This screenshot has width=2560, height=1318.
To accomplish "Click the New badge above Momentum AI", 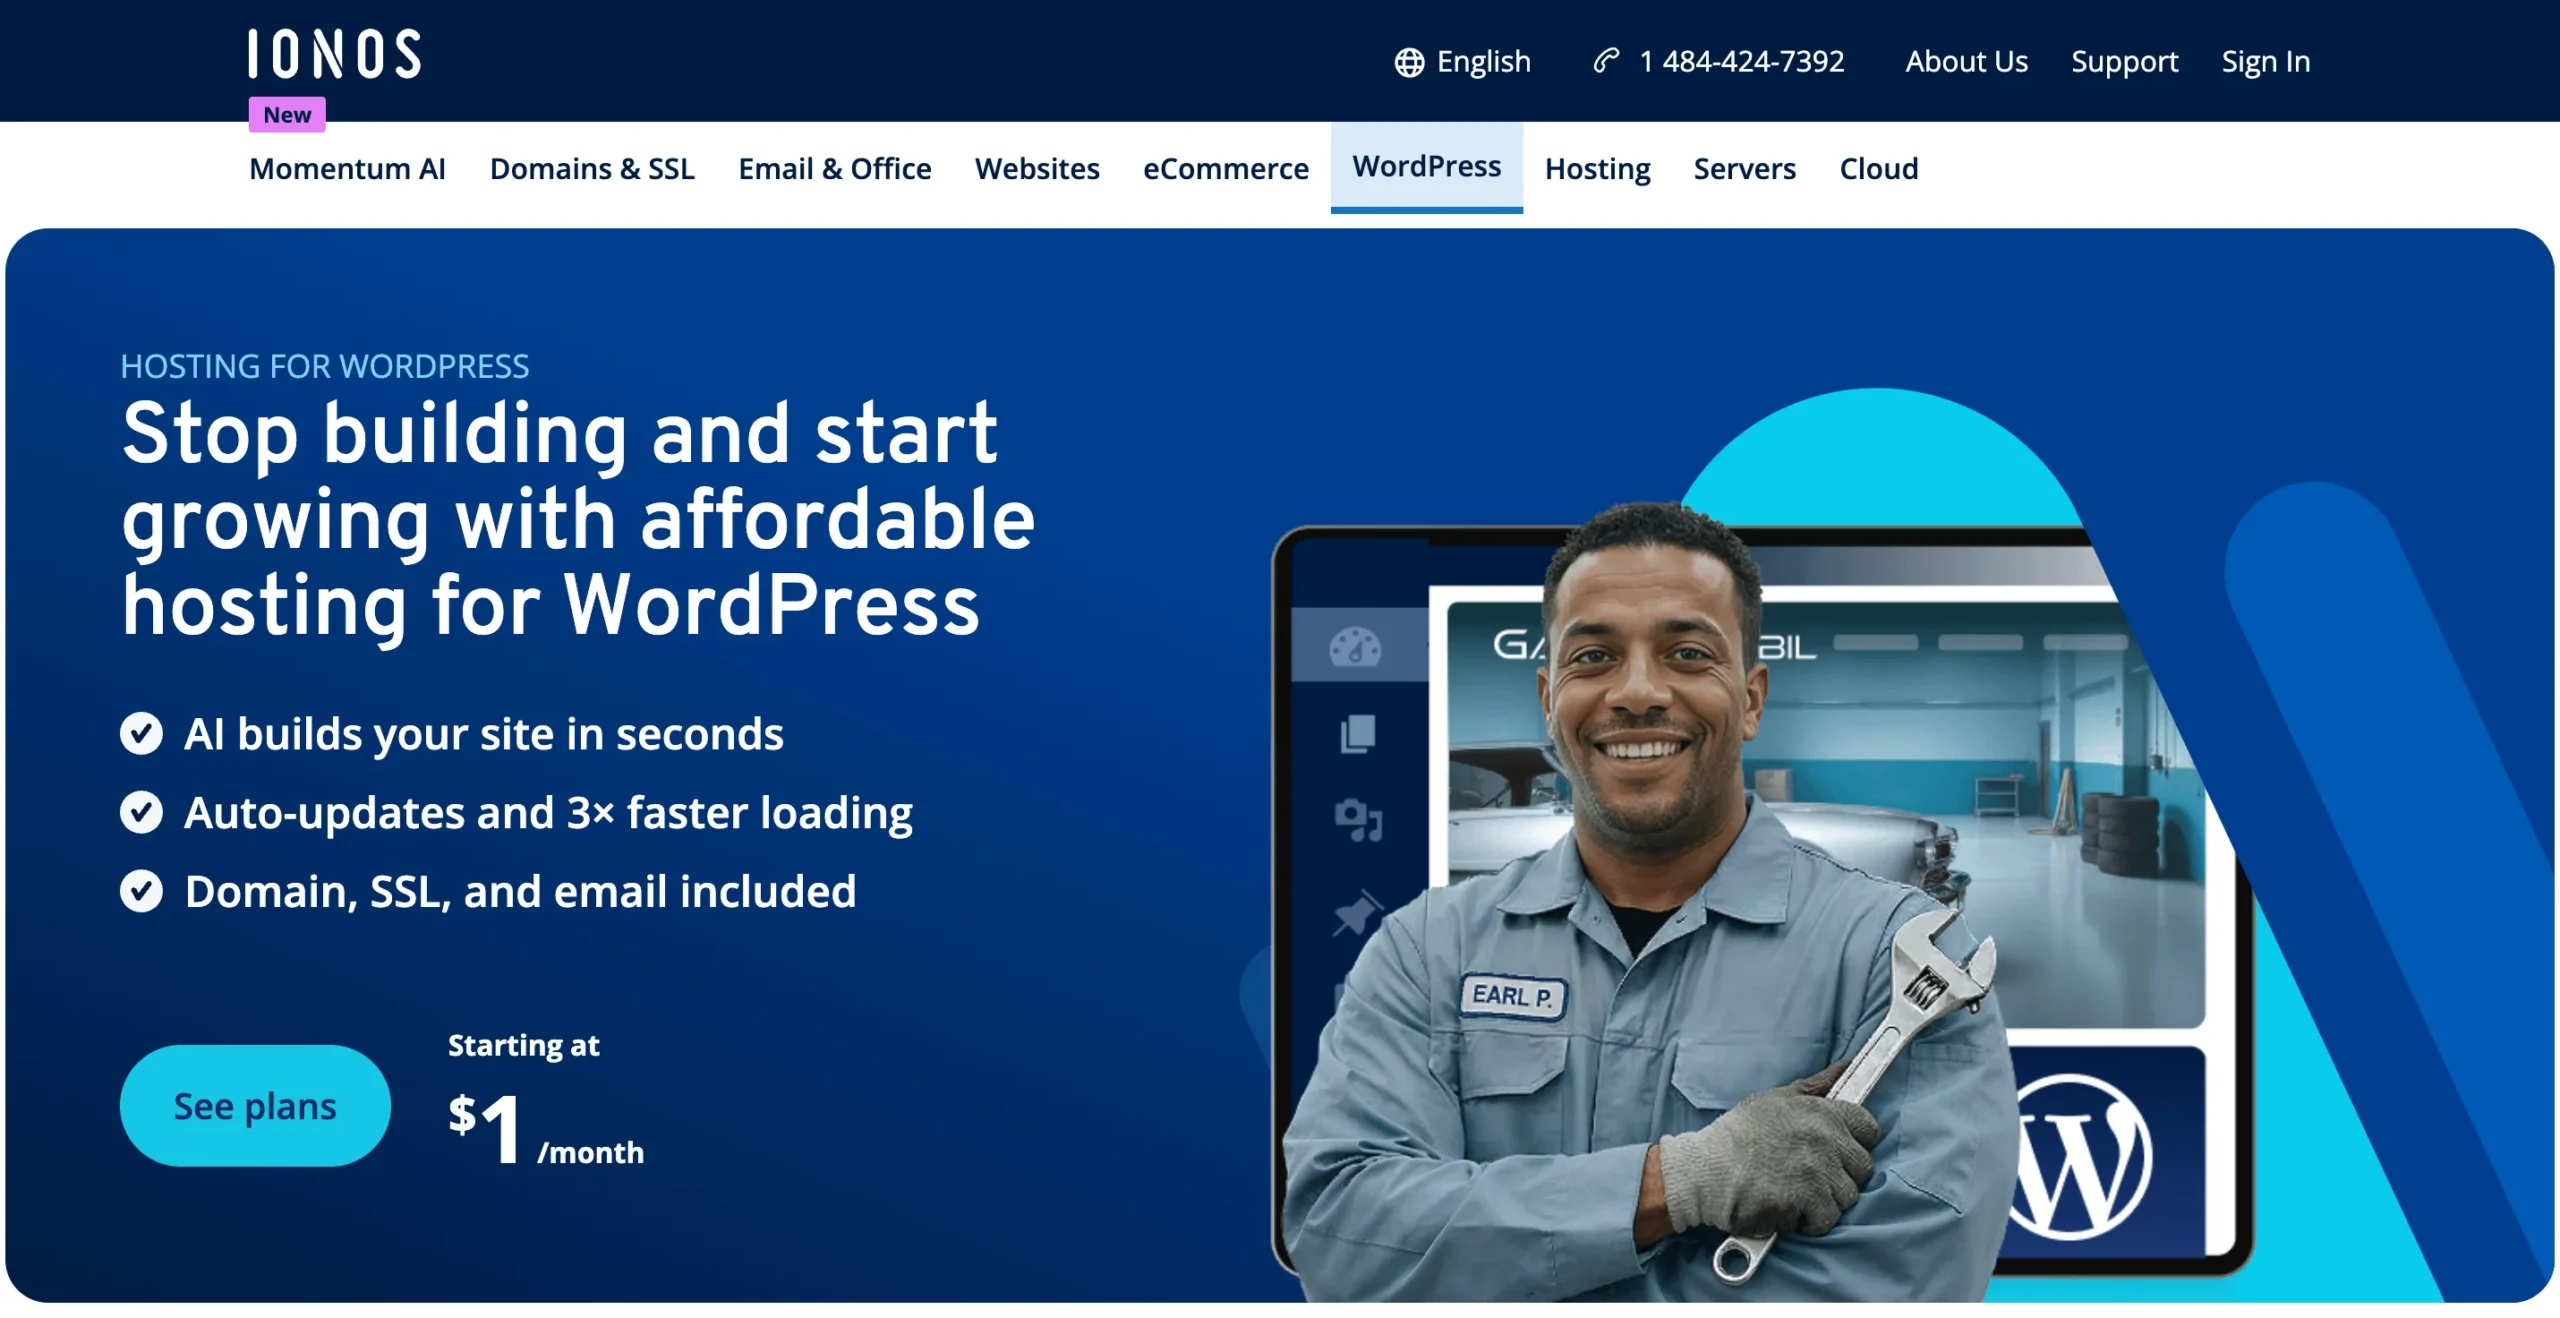I will 287,114.
